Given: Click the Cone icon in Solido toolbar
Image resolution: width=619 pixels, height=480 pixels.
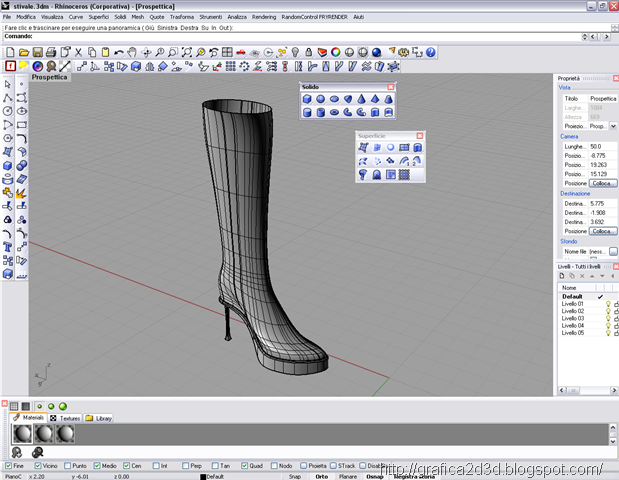Looking at the screenshot, I should [361, 99].
